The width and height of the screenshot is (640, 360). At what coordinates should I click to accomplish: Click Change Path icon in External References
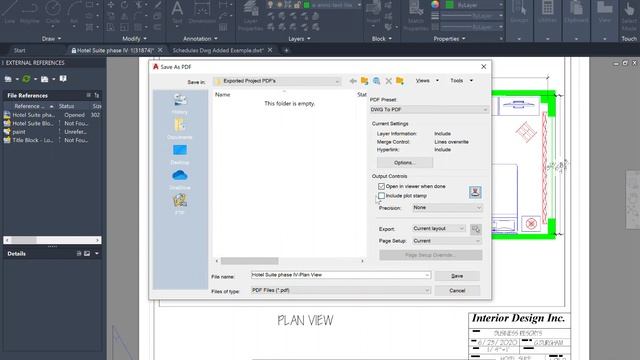[44, 79]
